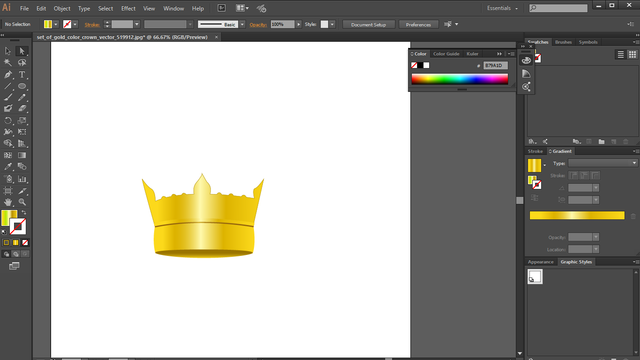Open the gradient Type dropdown
This screenshot has height=360, width=640.
[x=602, y=163]
